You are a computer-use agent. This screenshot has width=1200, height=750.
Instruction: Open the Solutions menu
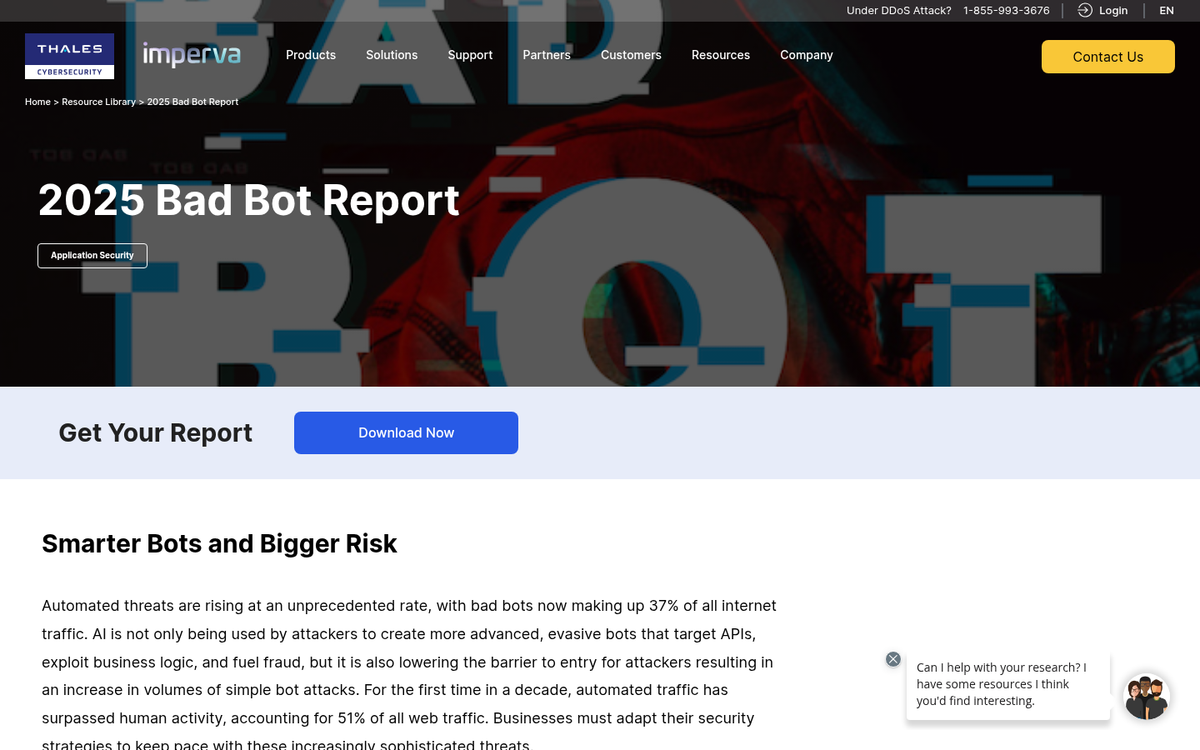tap(392, 55)
